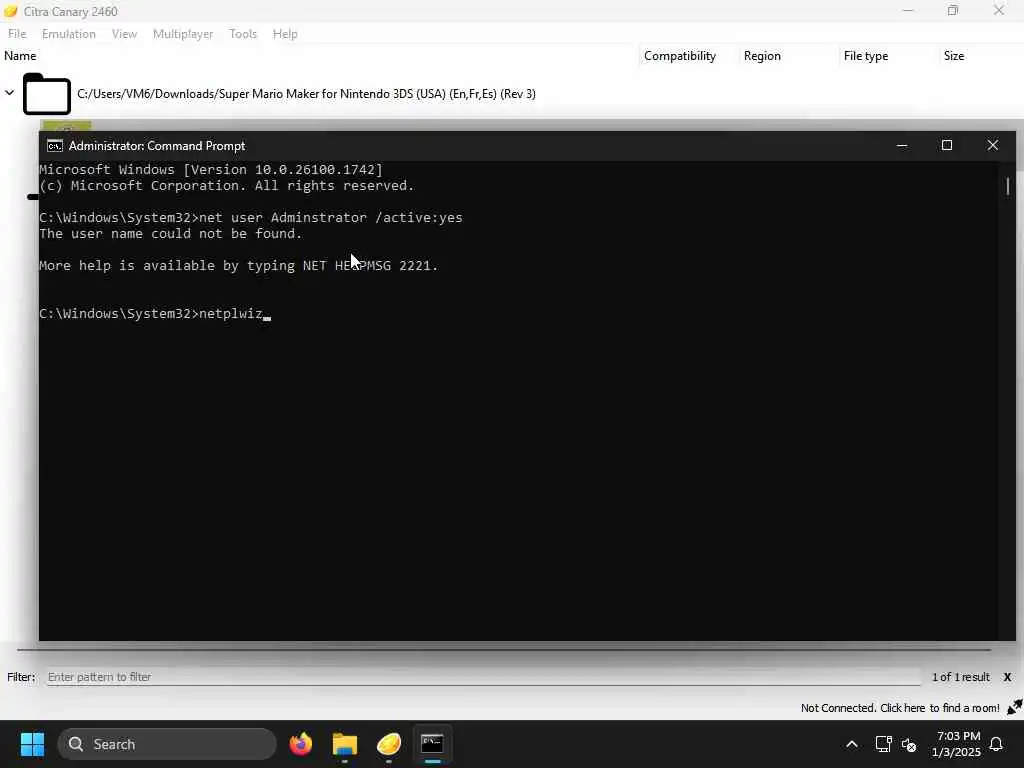Open the Help menu in Citra
The height and width of the screenshot is (768, 1024).
coord(285,34)
